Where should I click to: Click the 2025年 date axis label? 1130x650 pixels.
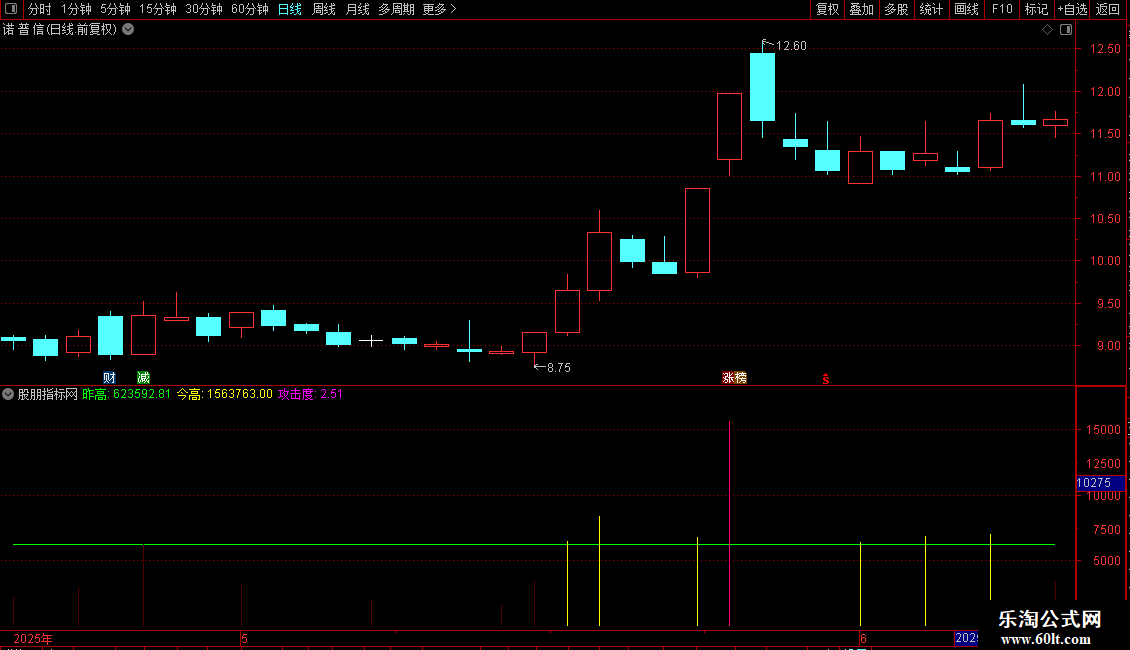pyautogui.click(x=32, y=638)
